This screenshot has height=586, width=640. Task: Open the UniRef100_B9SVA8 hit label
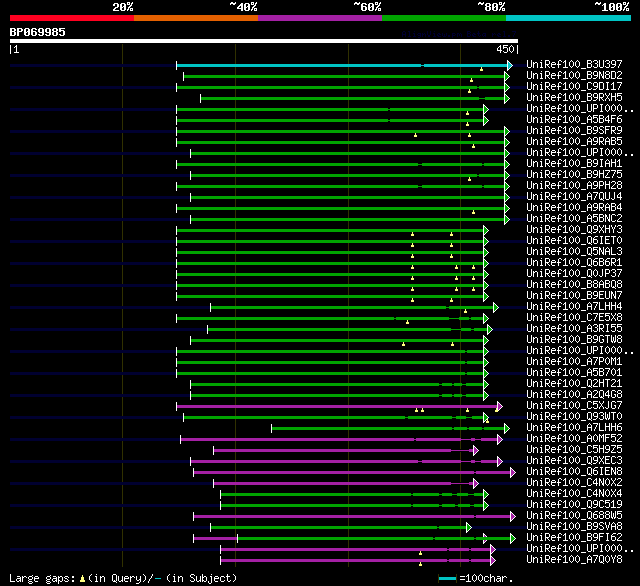pyautogui.click(x=574, y=527)
